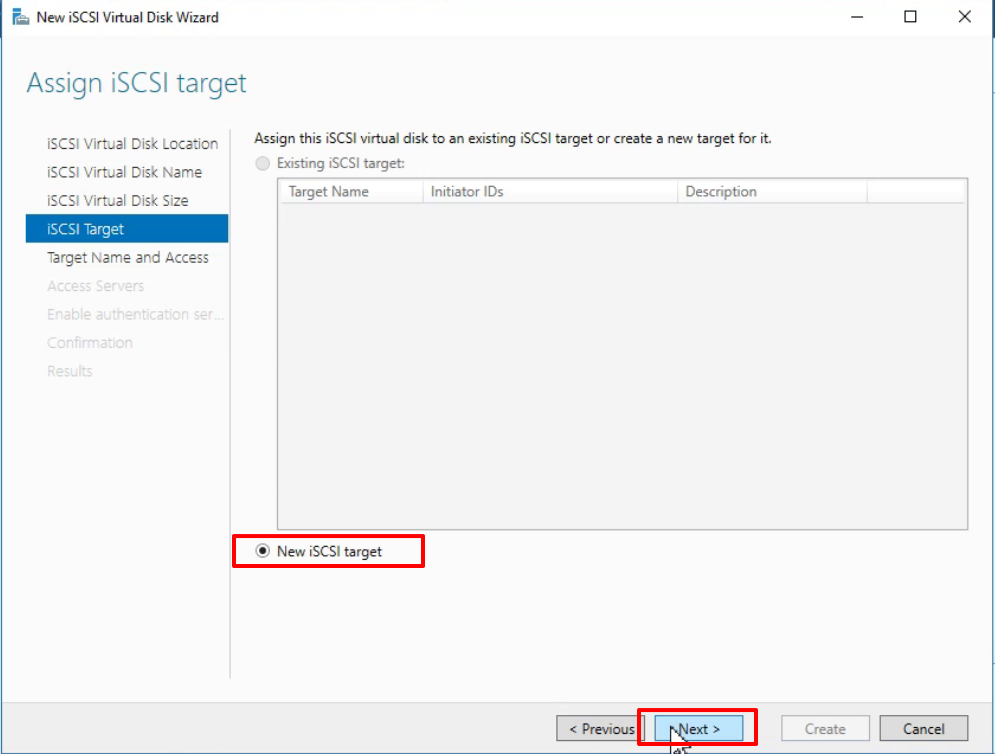The image size is (995, 754).
Task: Select the iSCSI Target step in sidebar
Action: pyautogui.click(x=127, y=228)
